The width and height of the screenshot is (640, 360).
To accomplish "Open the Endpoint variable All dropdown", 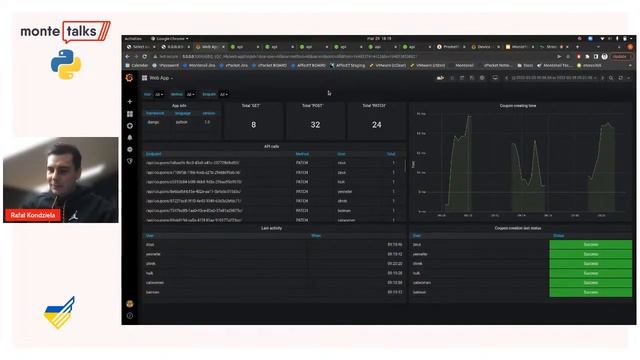I will click(224, 94).
